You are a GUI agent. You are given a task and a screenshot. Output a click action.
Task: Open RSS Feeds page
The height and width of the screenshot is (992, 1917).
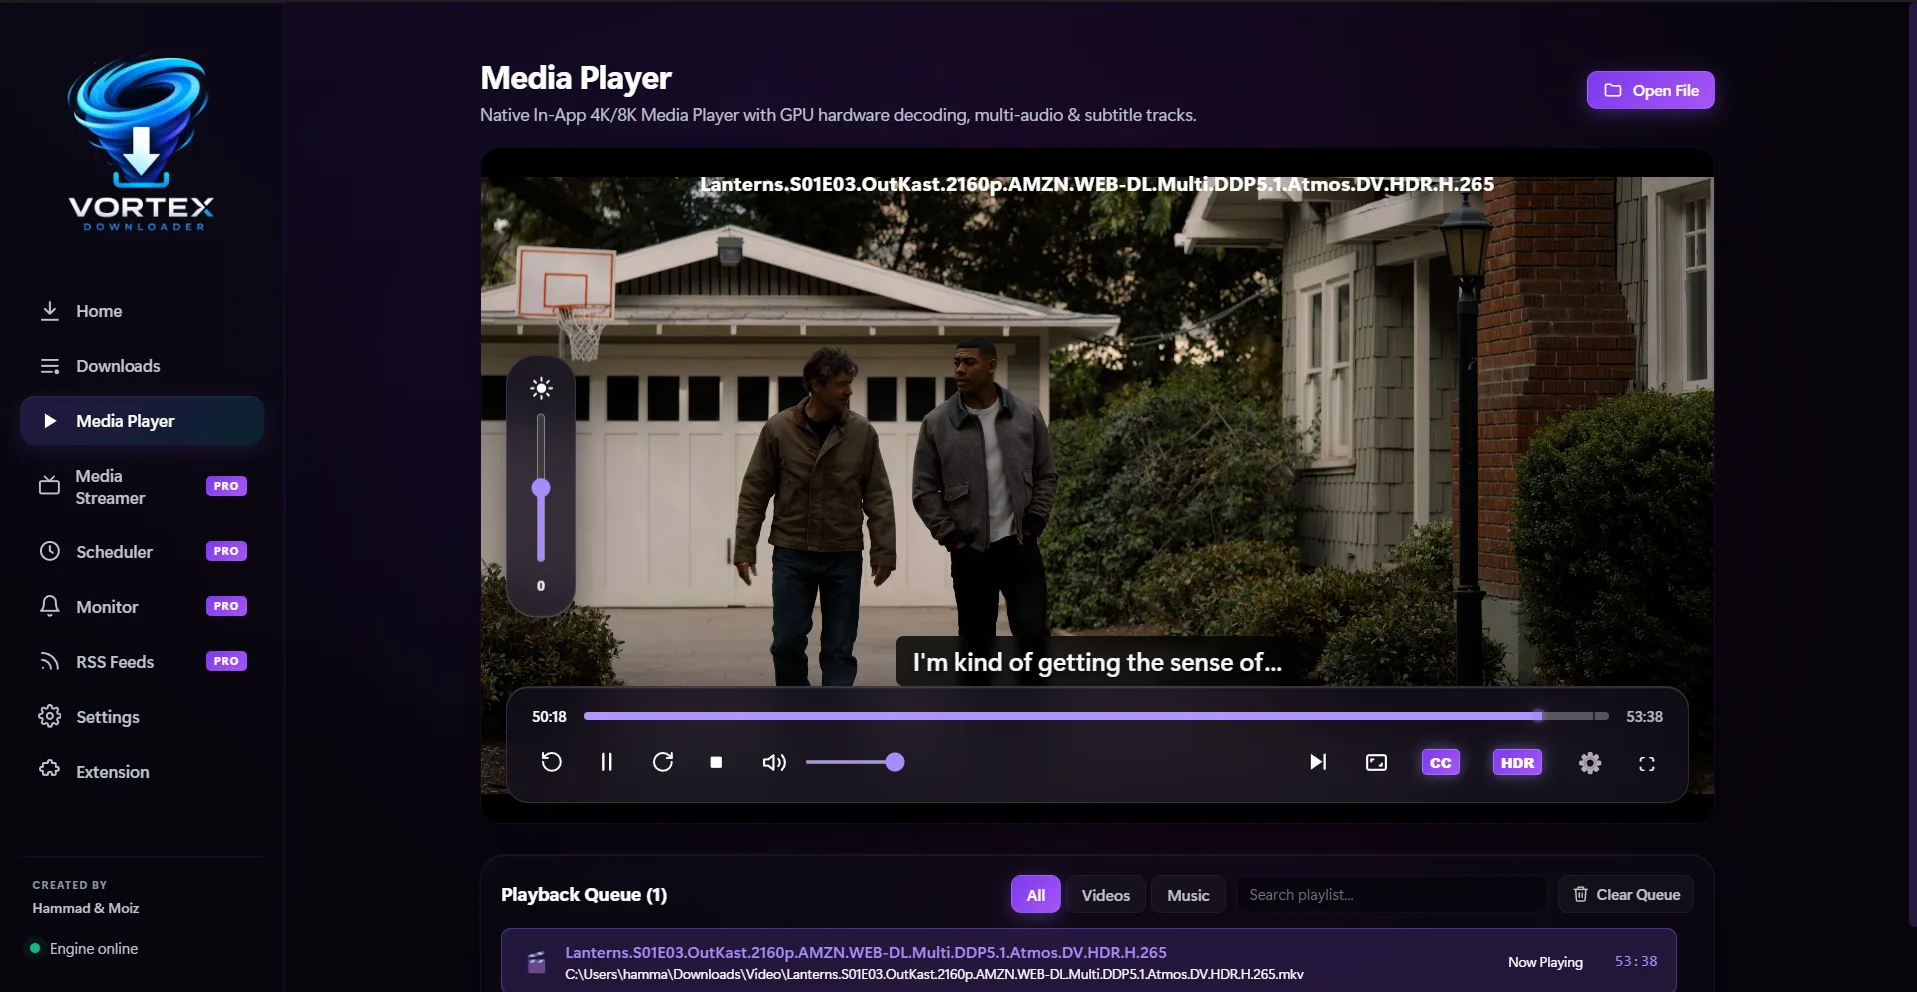142,661
